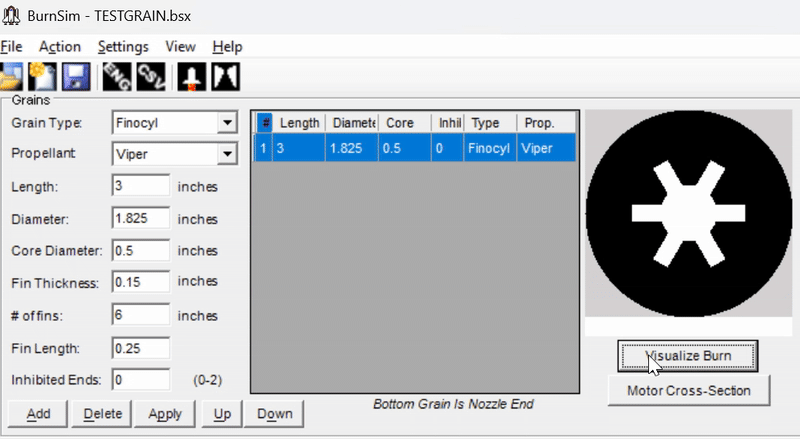Click the New file toolbar icon
800x439 pixels.
click(x=42, y=76)
